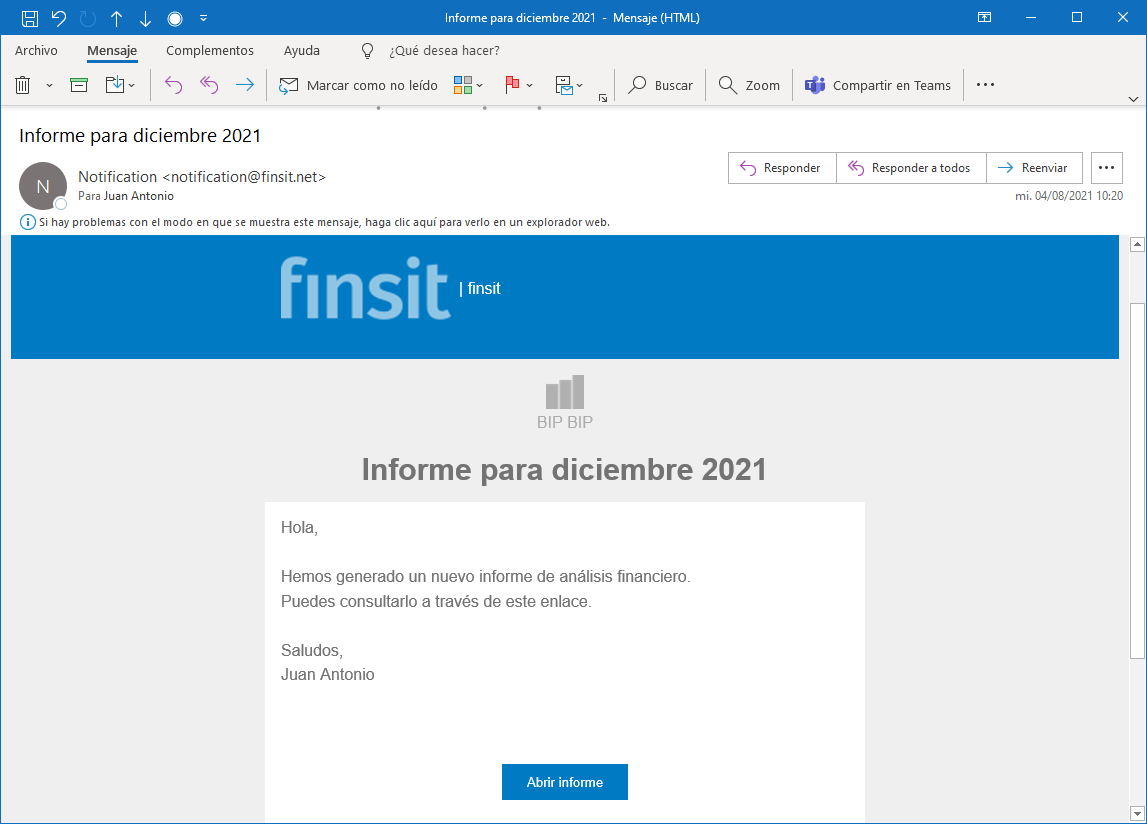
Task: Click the sender avatar N circle
Action: pos(43,186)
